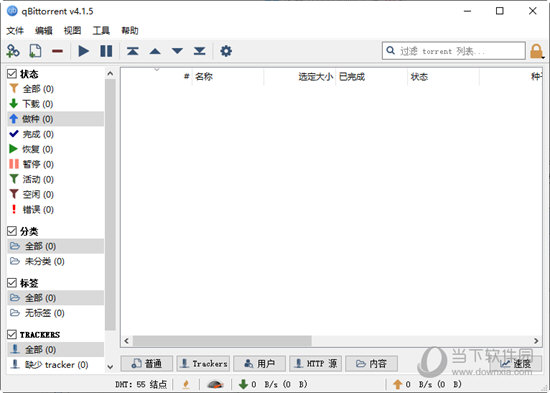The width and height of the screenshot is (550, 393).
Task: Toggle alternative speed limits speedometer icon
Action: 215,384
